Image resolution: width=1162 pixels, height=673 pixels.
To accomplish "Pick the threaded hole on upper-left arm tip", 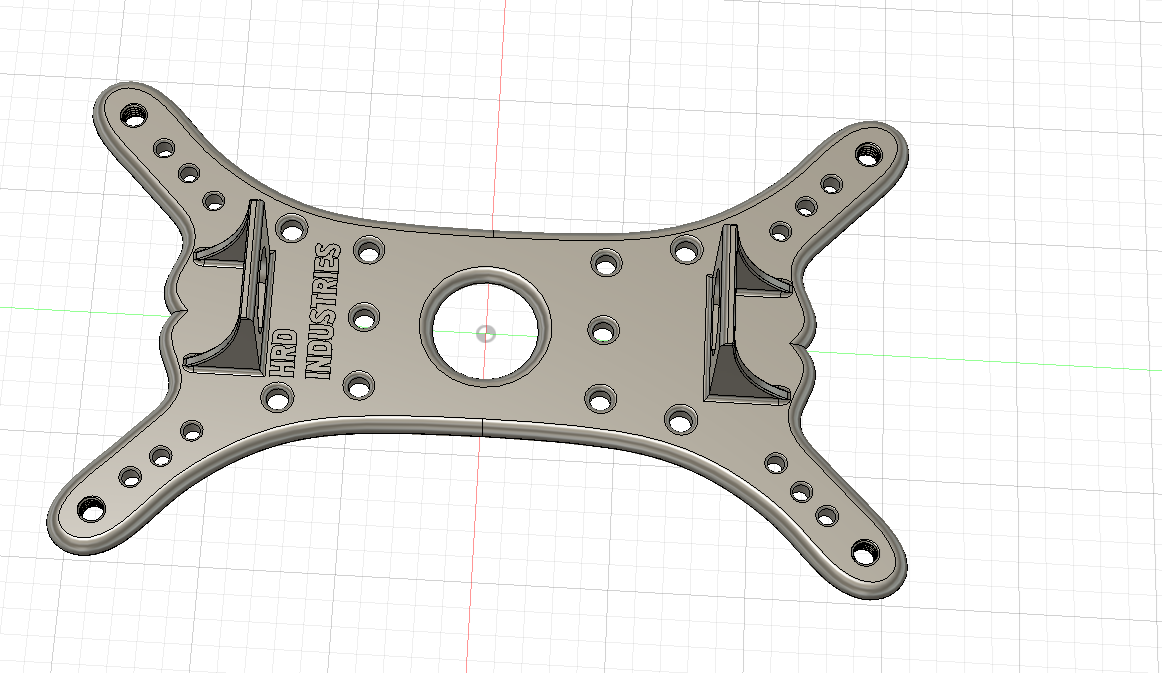I will tap(134, 116).
